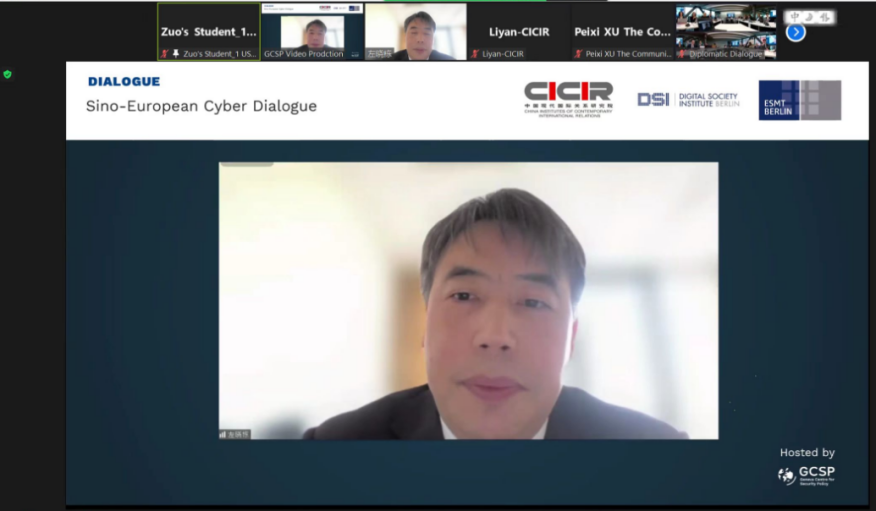Toggle the moon icon in IME bar

coord(810,17)
